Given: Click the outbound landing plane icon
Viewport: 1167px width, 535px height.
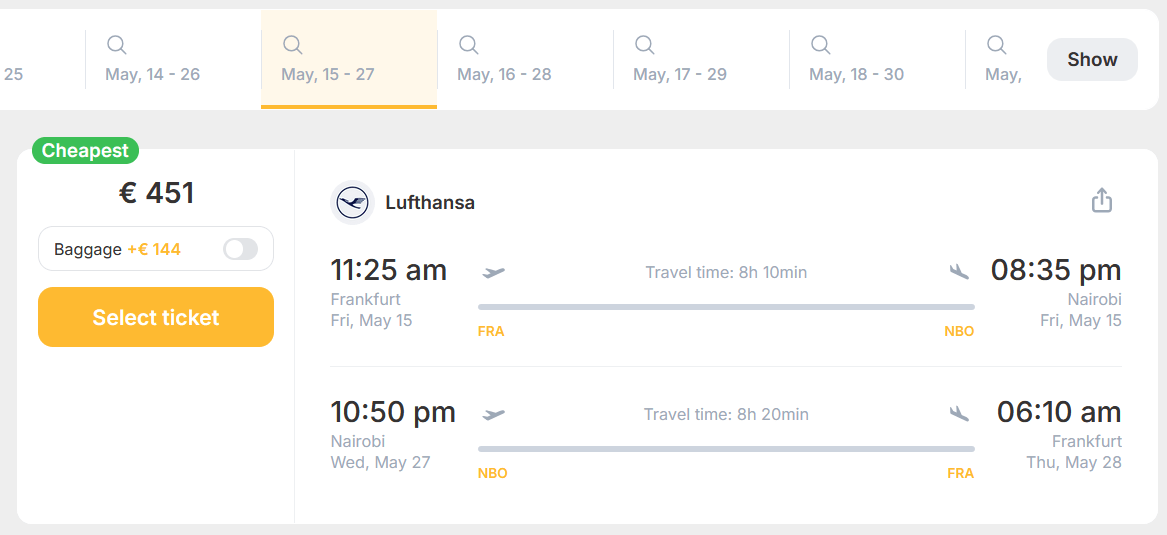Looking at the screenshot, I should coord(959,271).
